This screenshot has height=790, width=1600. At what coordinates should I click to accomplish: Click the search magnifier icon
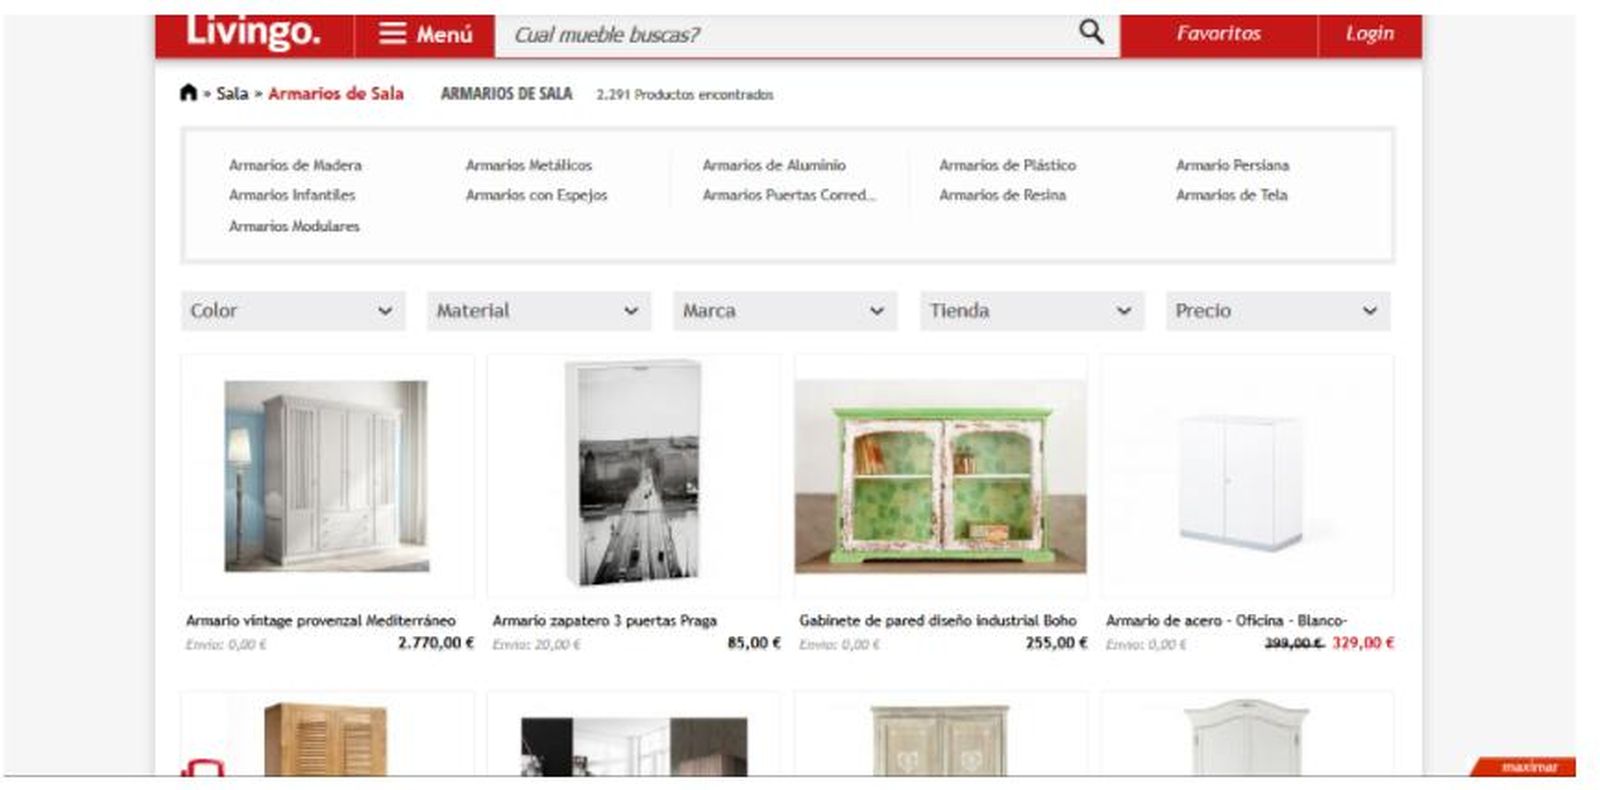[1091, 33]
